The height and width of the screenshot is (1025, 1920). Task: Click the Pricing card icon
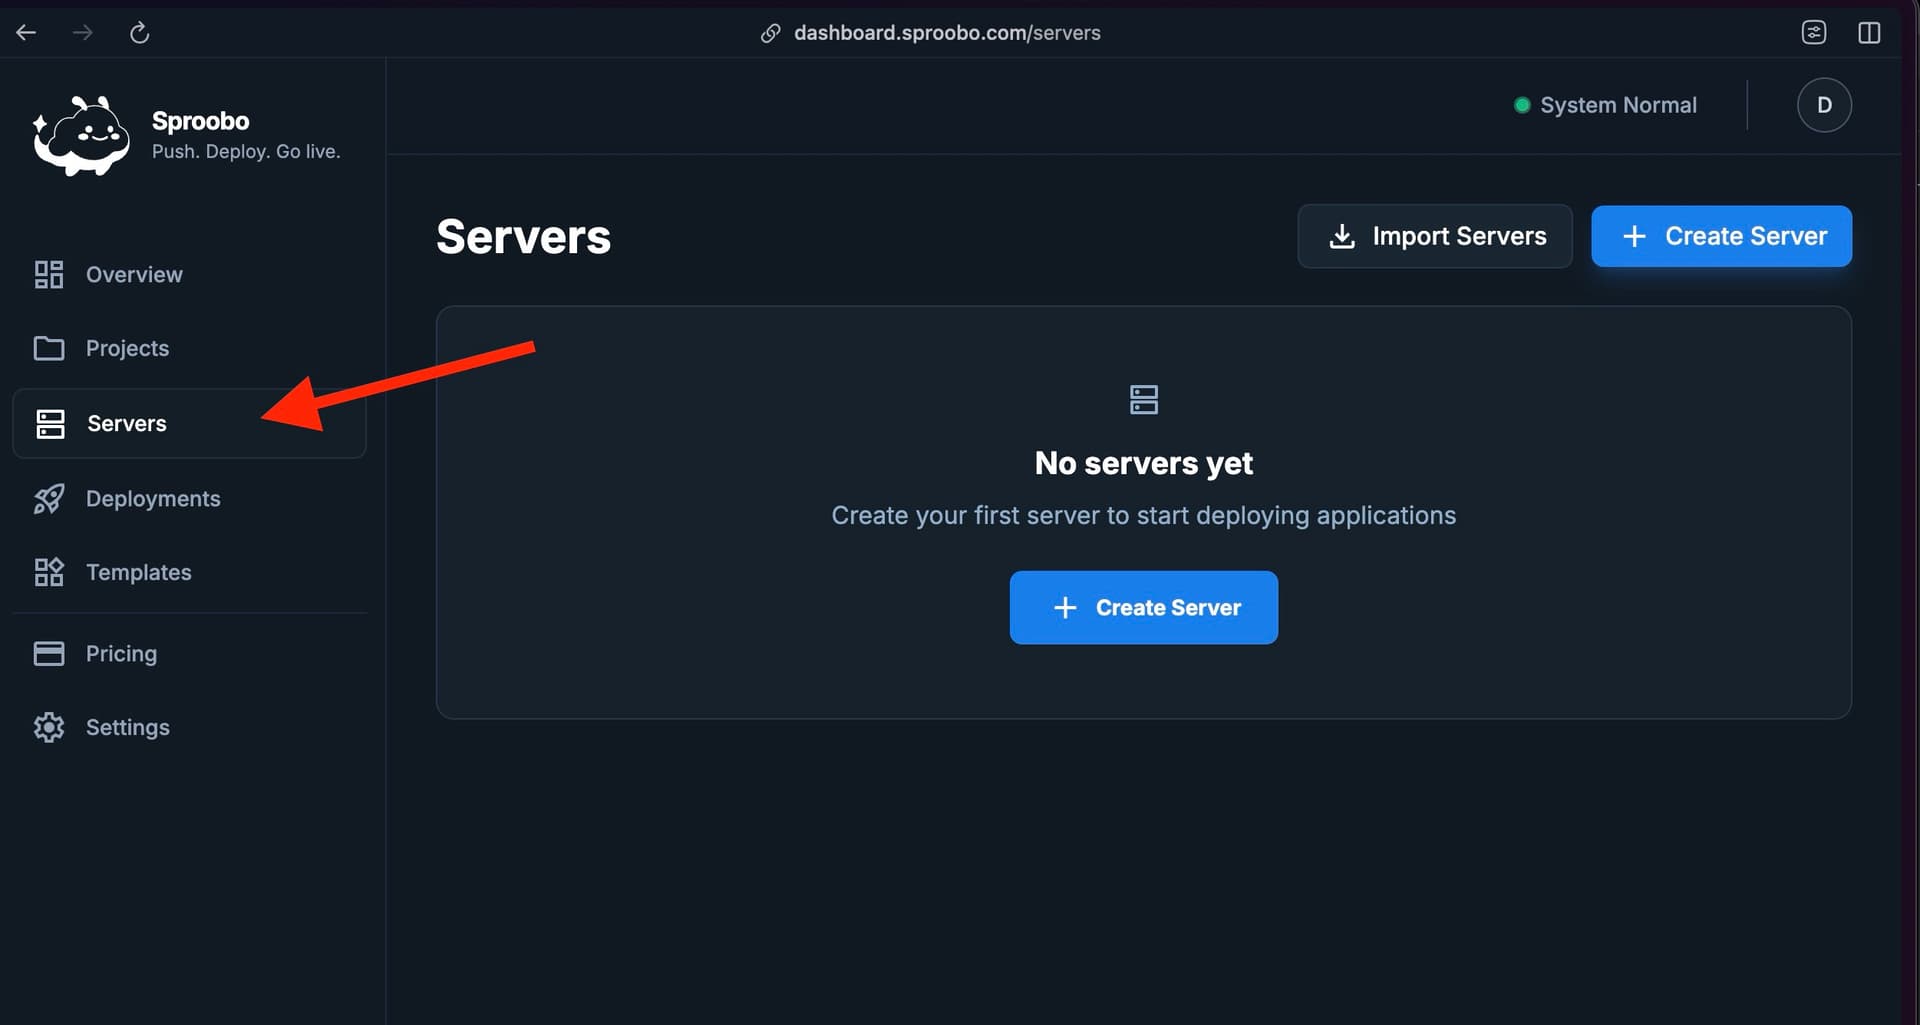[49, 653]
